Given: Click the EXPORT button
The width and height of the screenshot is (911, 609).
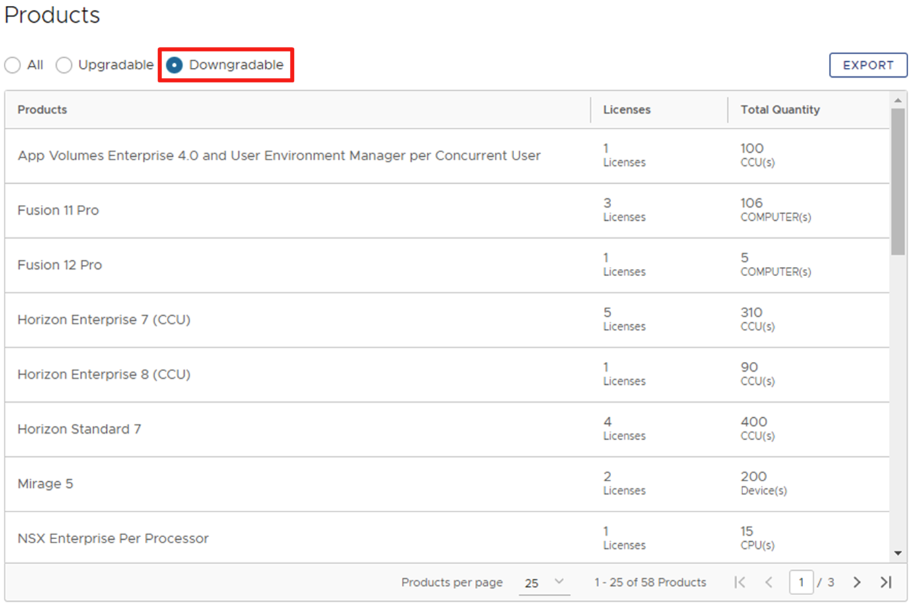Looking at the screenshot, I should pos(867,65).
